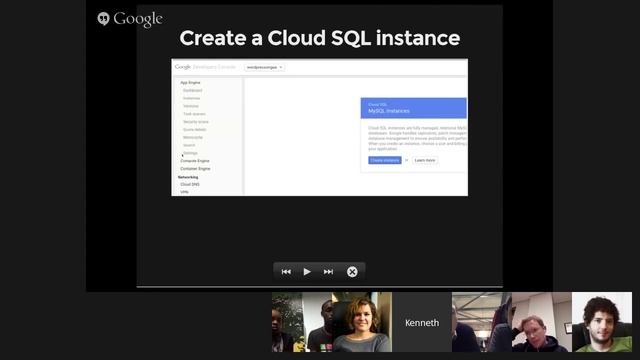Select Memcache under App Engine
The width and height of the screenshot is (640, 360).
point(193,137)
